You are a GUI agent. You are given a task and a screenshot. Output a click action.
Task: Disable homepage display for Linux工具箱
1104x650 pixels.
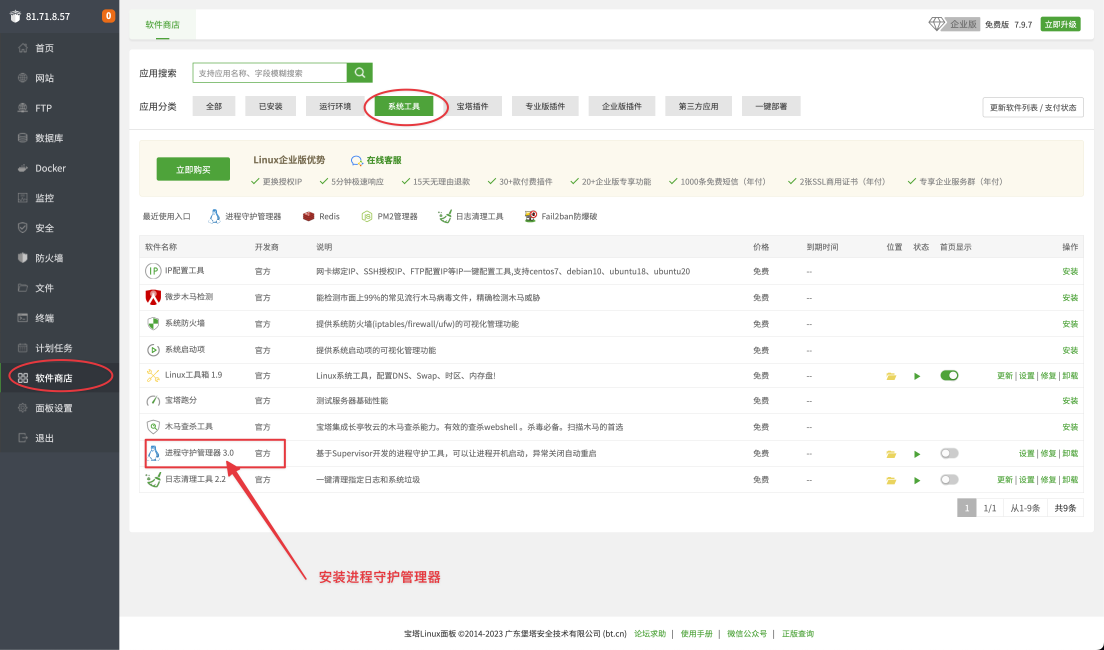(x=949, y=376)
